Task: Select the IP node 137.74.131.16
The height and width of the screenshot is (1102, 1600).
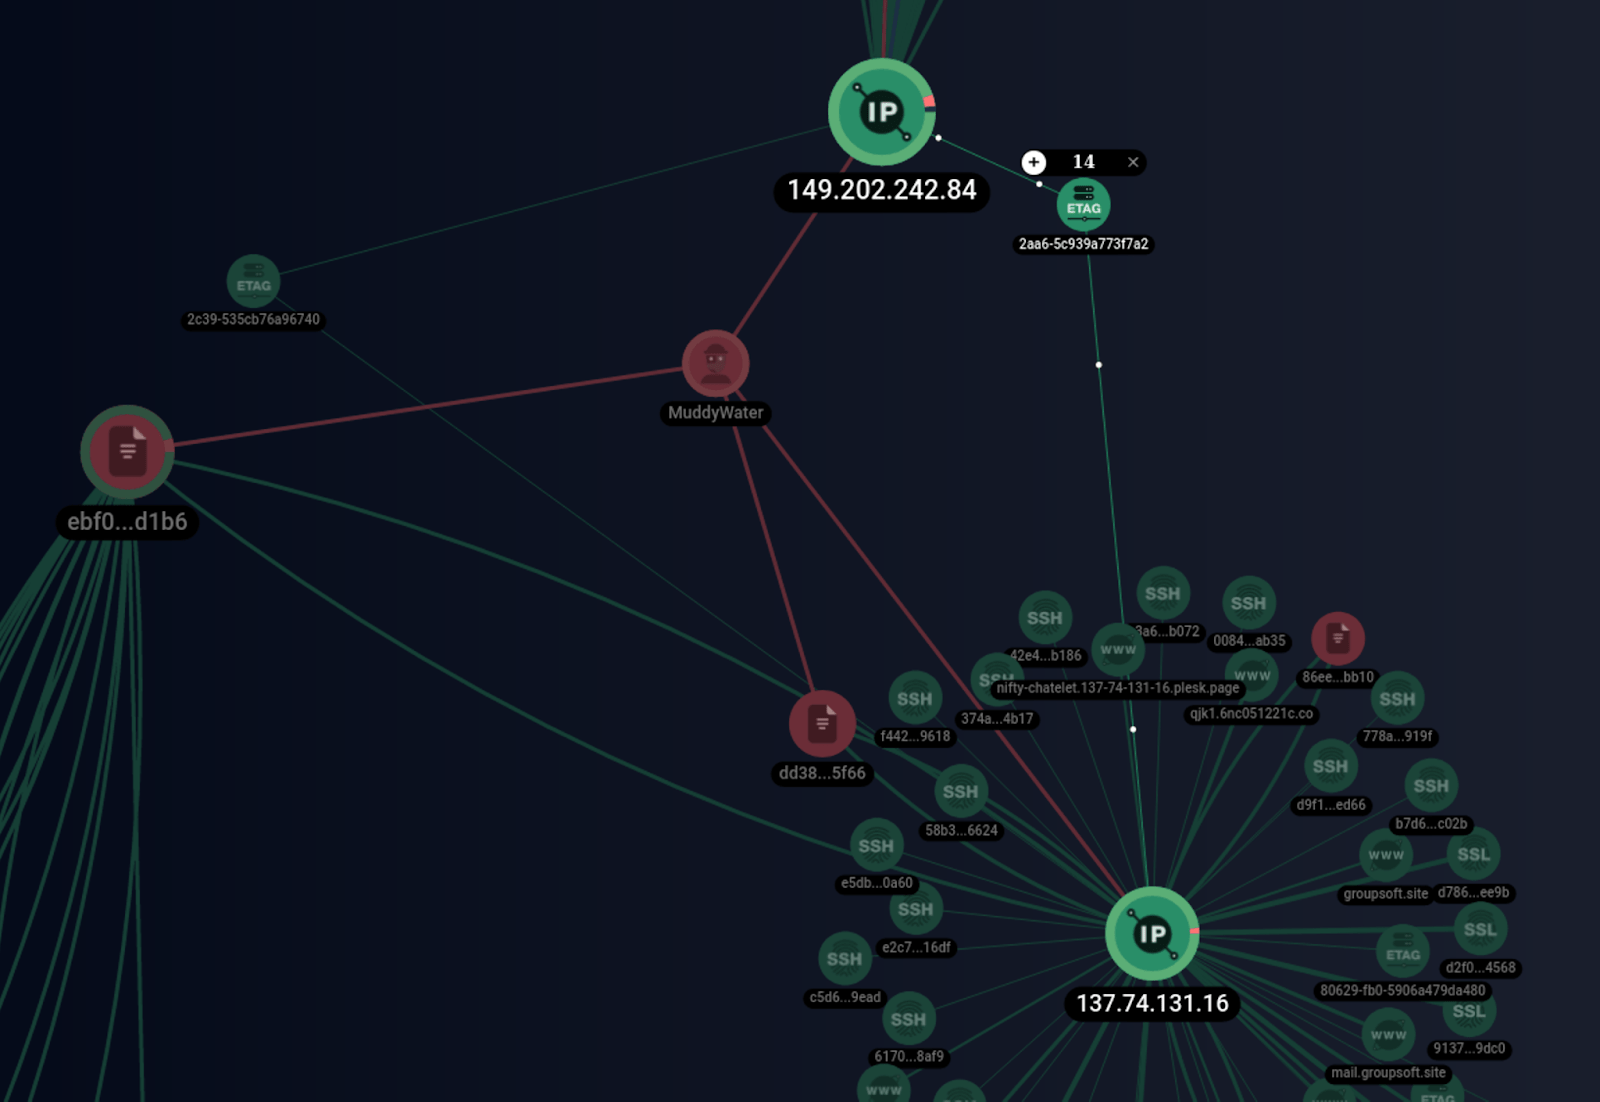Action: [1152, 933]
